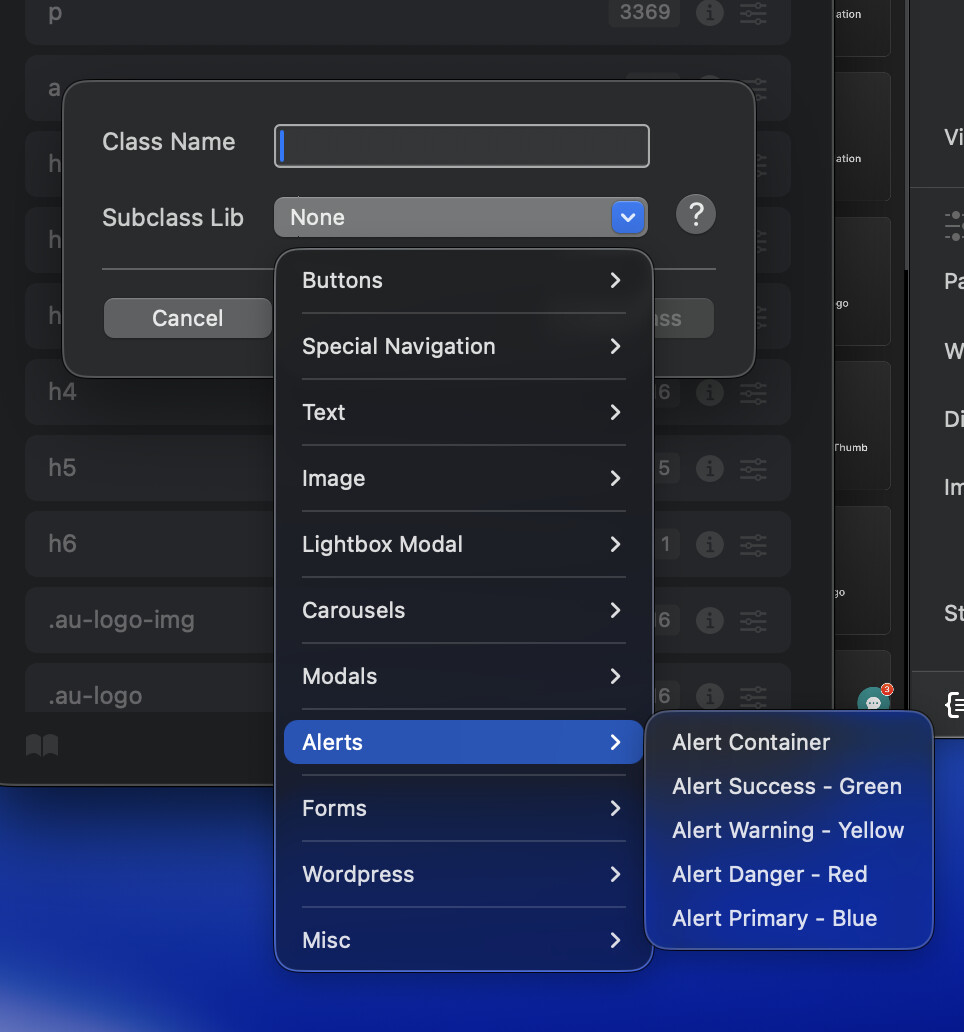Pick Alert Success - Green option
Screen dimensions: 964x1032
pos(786,787)
